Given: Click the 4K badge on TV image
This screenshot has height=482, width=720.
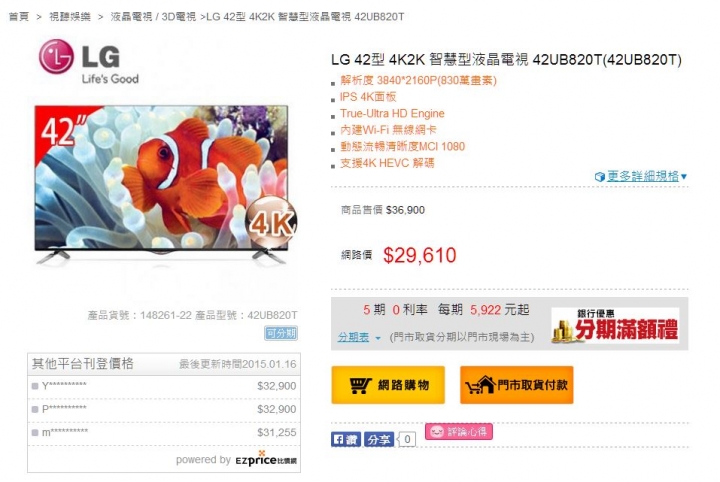Looking at the screenshot, I should [272, 223].
